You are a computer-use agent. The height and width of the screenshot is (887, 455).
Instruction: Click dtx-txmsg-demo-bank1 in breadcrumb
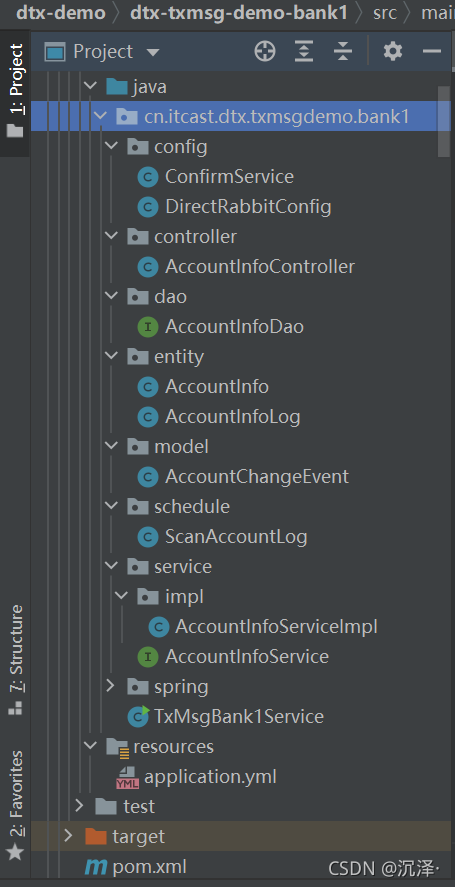tap(239, 12)
